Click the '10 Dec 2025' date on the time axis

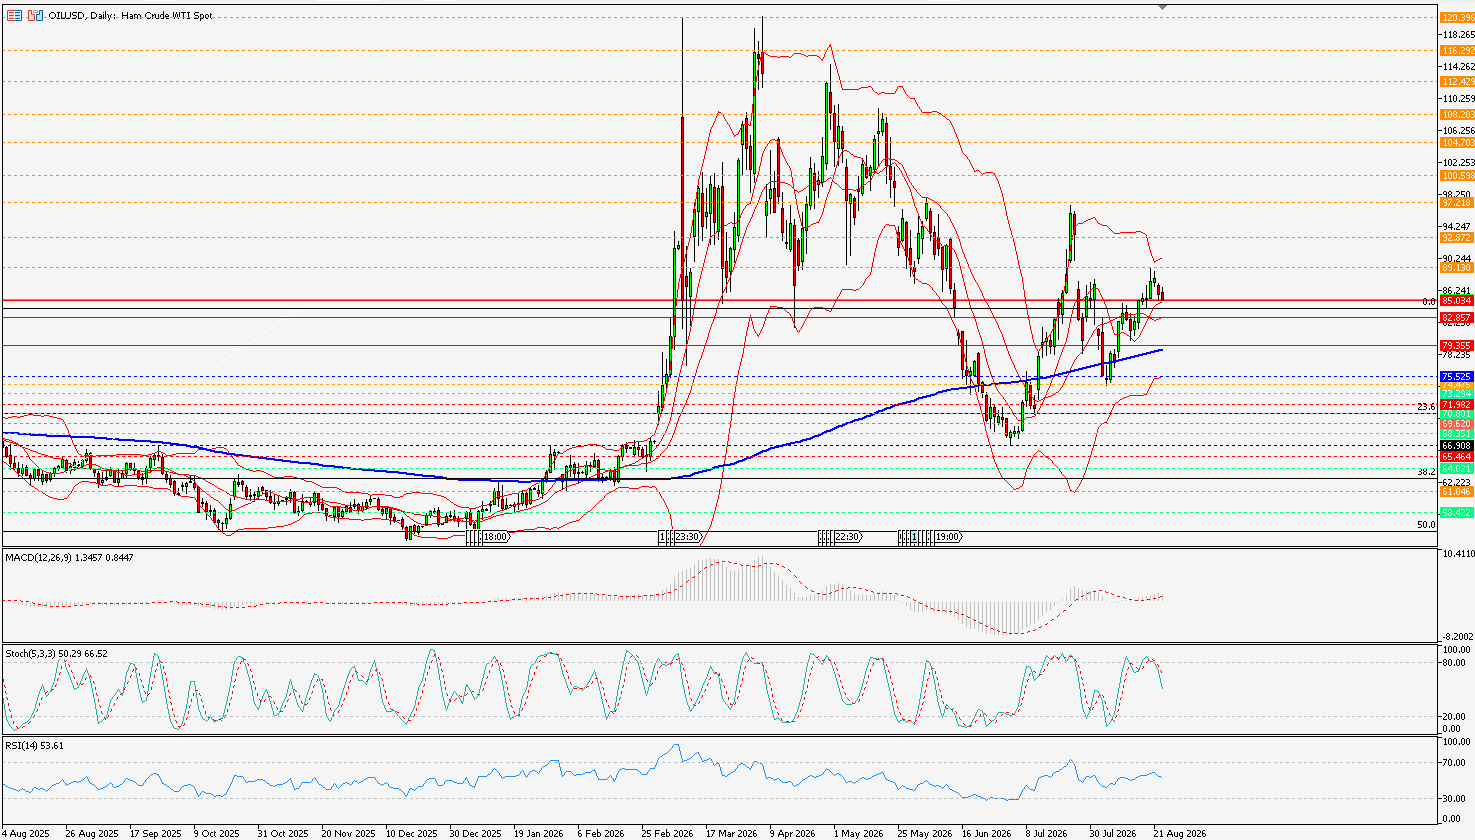point(411,833)
